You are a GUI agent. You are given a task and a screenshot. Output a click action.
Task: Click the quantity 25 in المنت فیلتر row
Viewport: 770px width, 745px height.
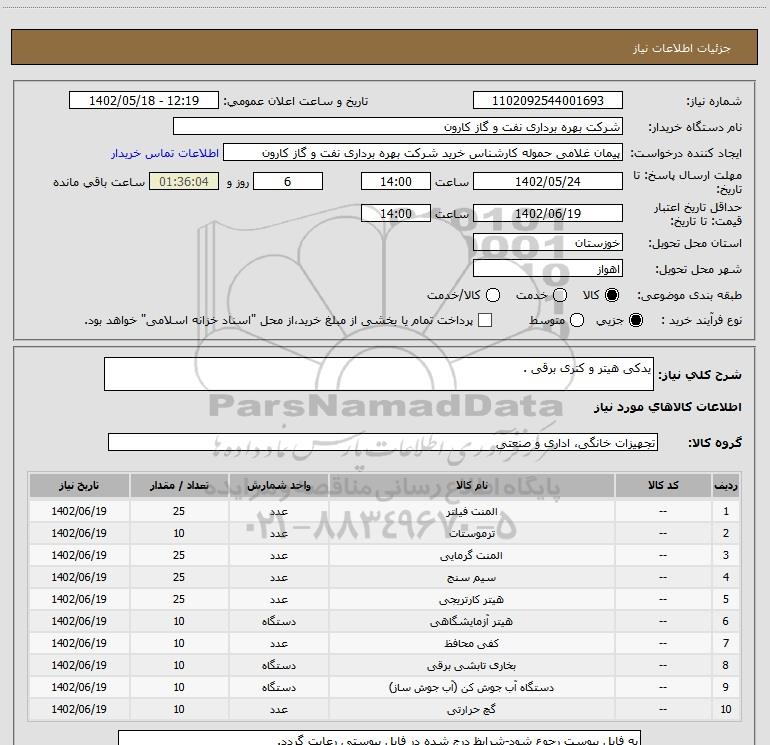tap(179, 511)
